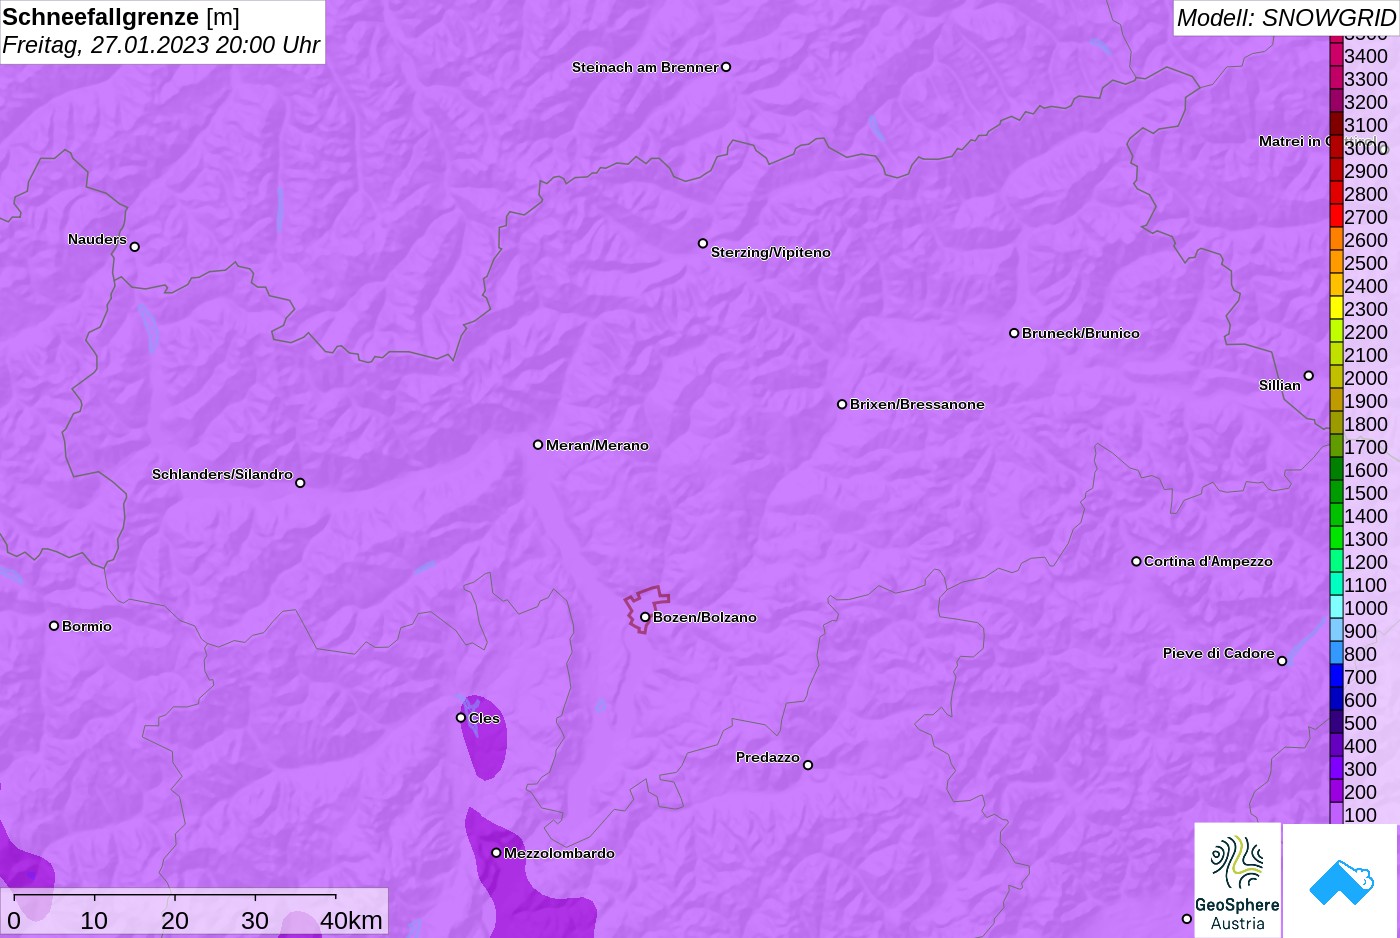The image size is (1400, 938).
Task: Pick the dark purple 400 legend swatch
Action: click(x=1336, y=745)
